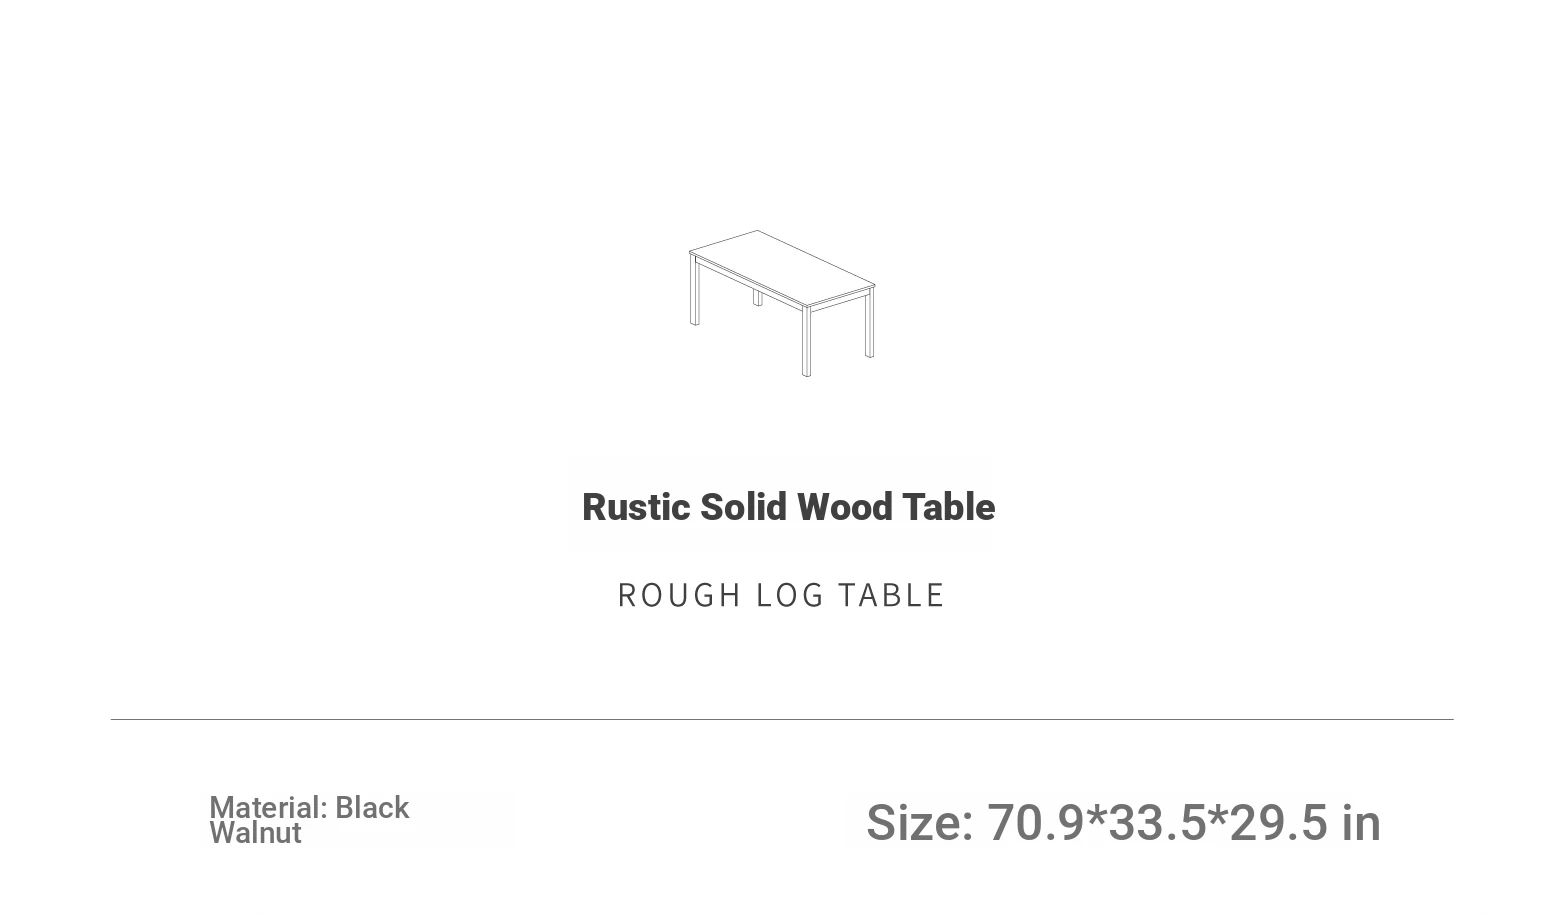Screen dimensions: 1564x914
Task: Click the left leg of the table drawing
Action: pyautogui.click(x=694, y=290)
